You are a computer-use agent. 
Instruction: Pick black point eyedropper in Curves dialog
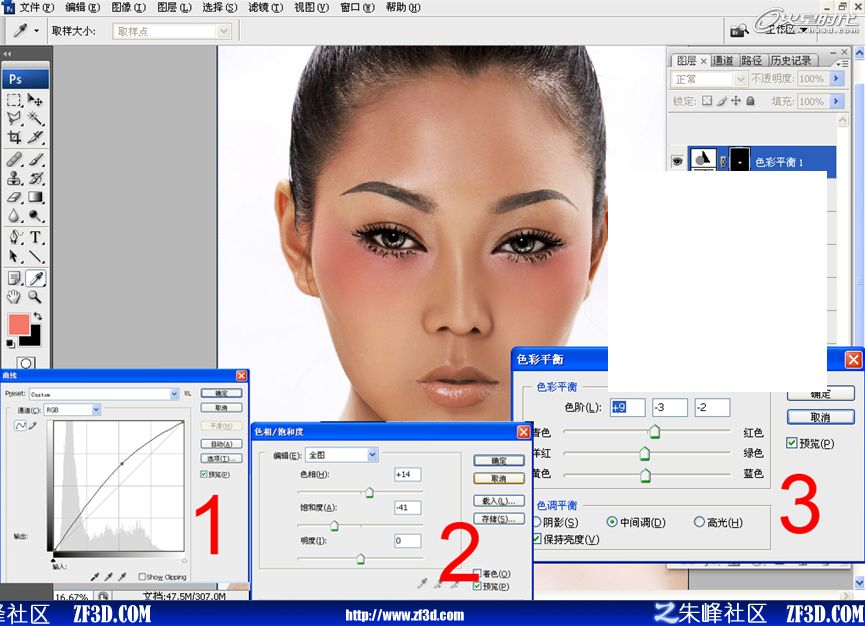click(x=95, y=577)
